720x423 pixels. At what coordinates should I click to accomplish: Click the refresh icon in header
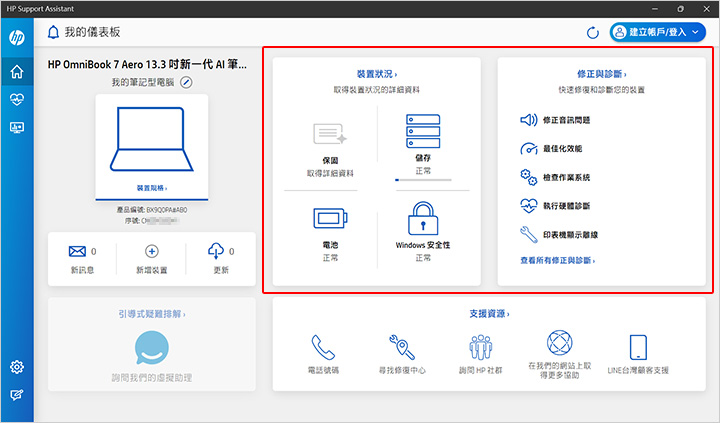pos(593,33)
